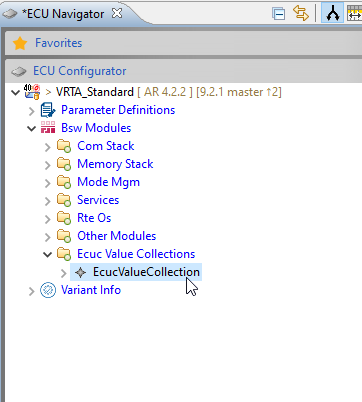Viewport: 362px width, 402px height.
Task: Select Ecuc Value Collections
Action: [x=136, y=254]
